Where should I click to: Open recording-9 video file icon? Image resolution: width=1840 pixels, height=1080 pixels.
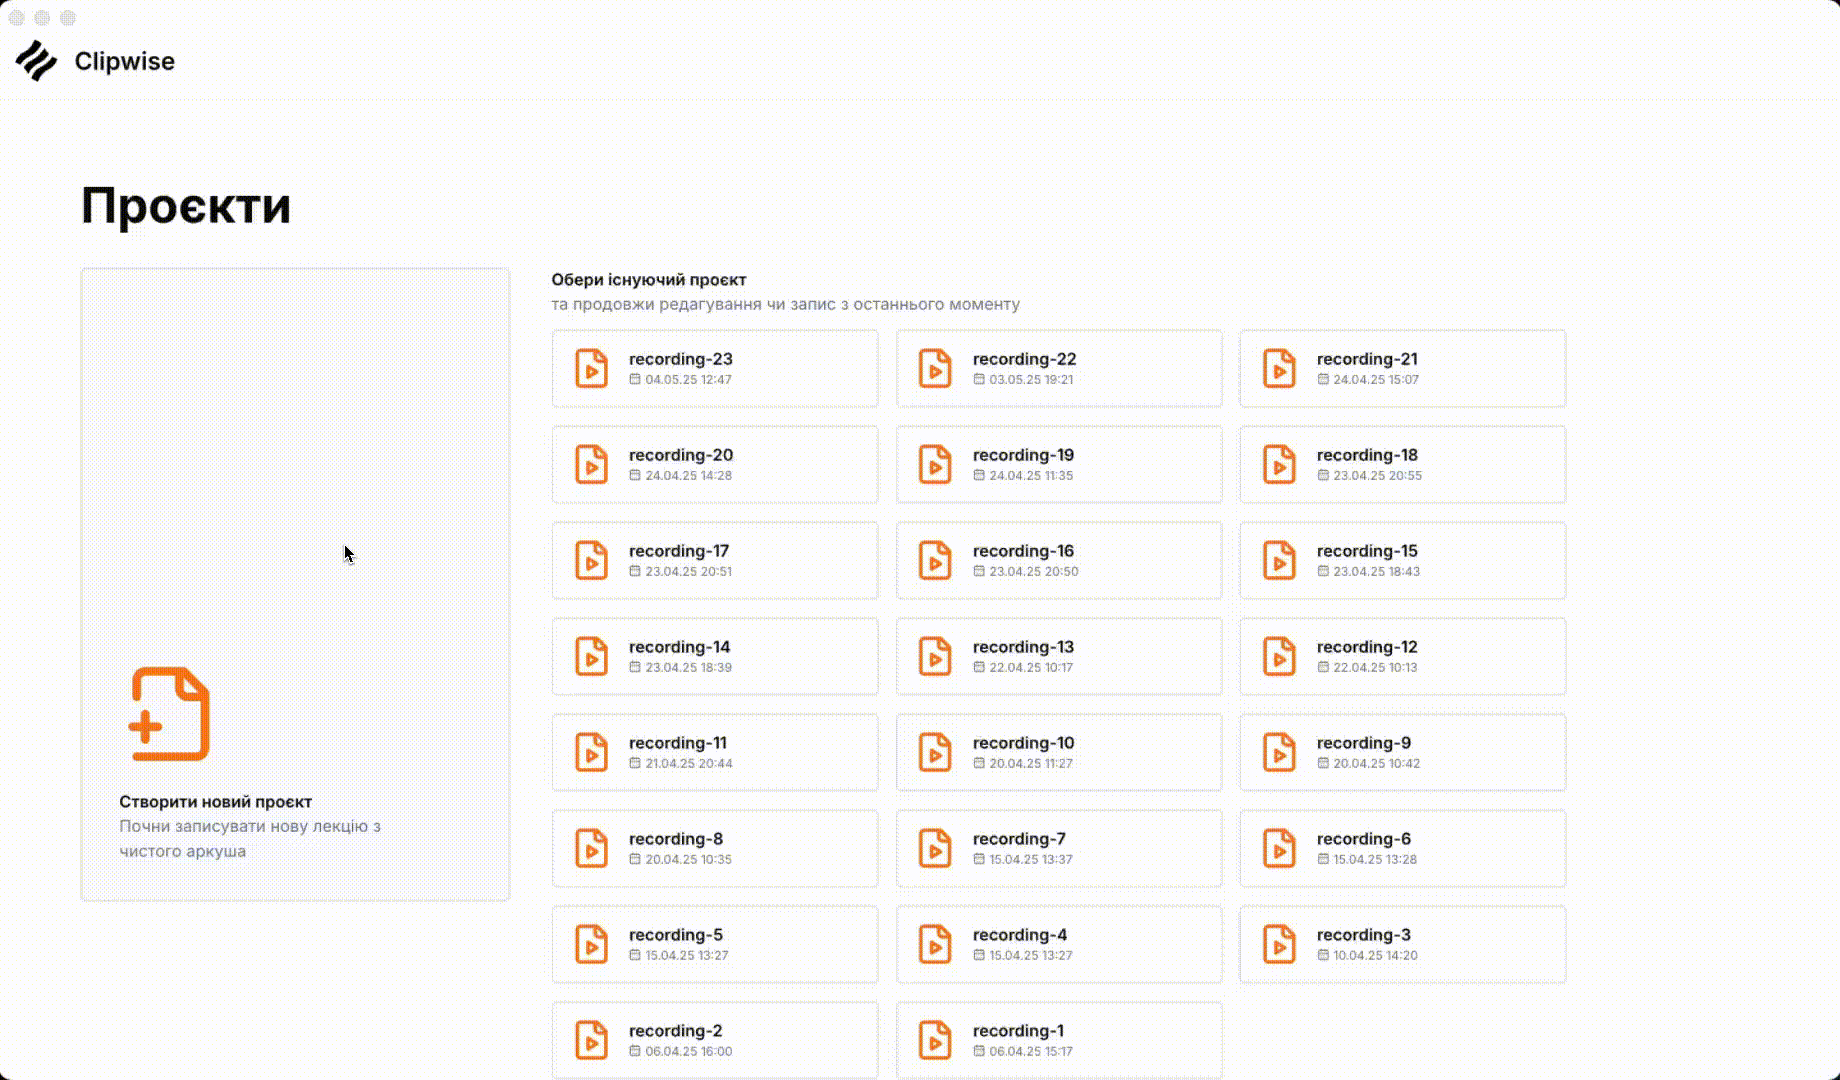click(1279, 752)
